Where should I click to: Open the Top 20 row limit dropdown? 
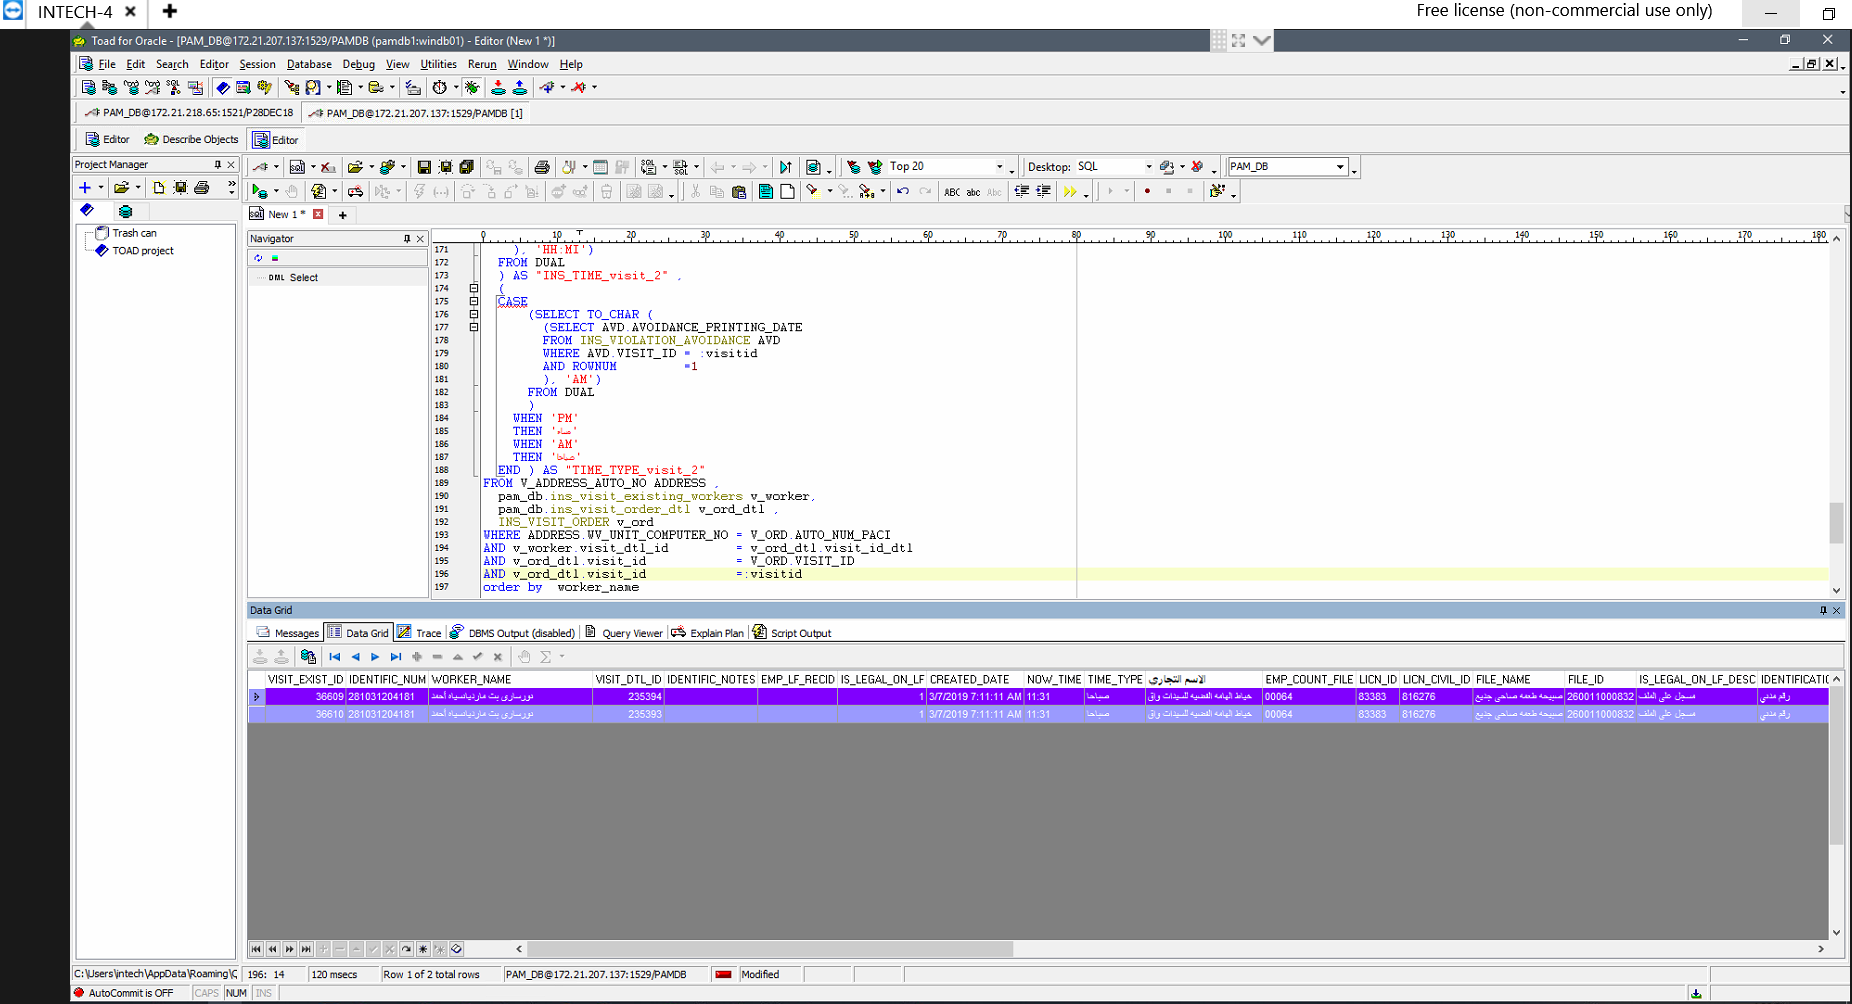click(x=999, y=167)
